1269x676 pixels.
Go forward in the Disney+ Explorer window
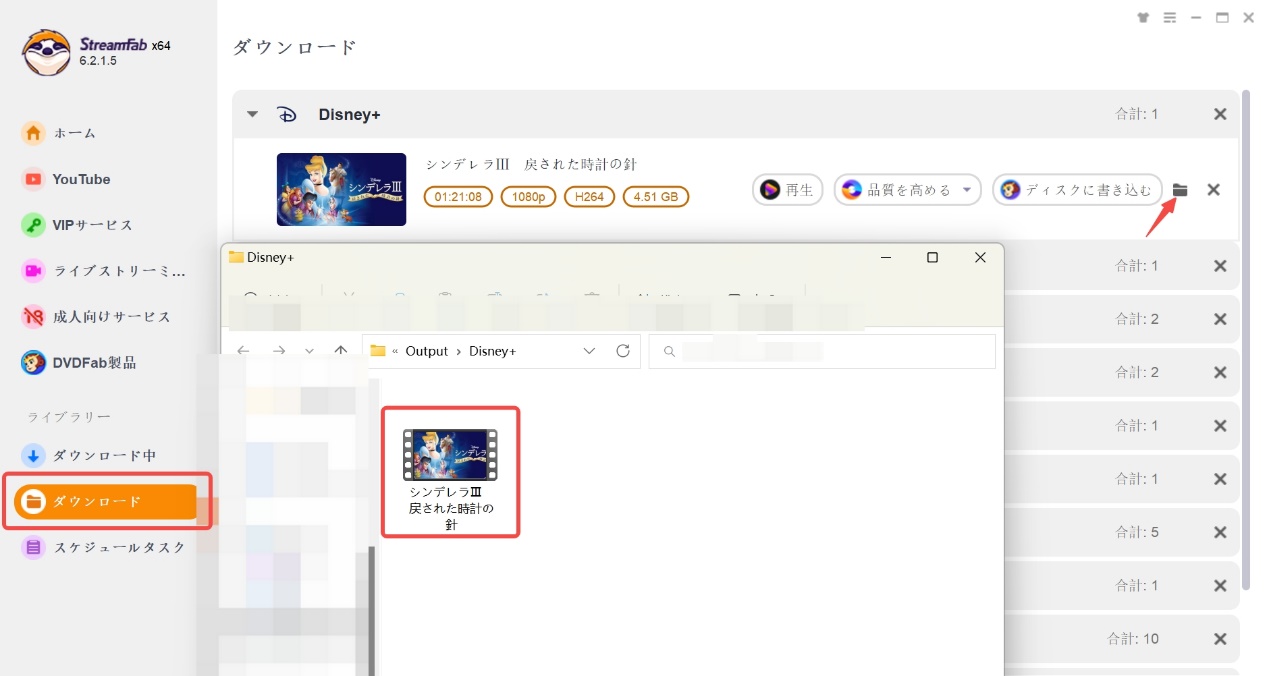pos(279,351)
